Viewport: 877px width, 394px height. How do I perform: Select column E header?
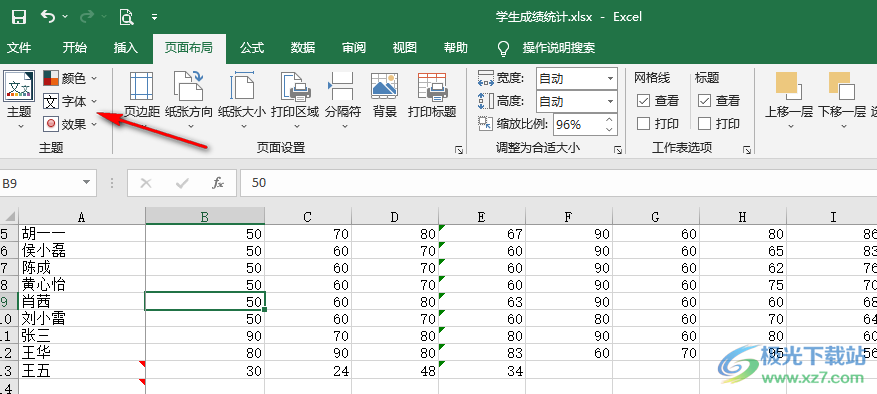pyautogui.click(x=482, y=217)
